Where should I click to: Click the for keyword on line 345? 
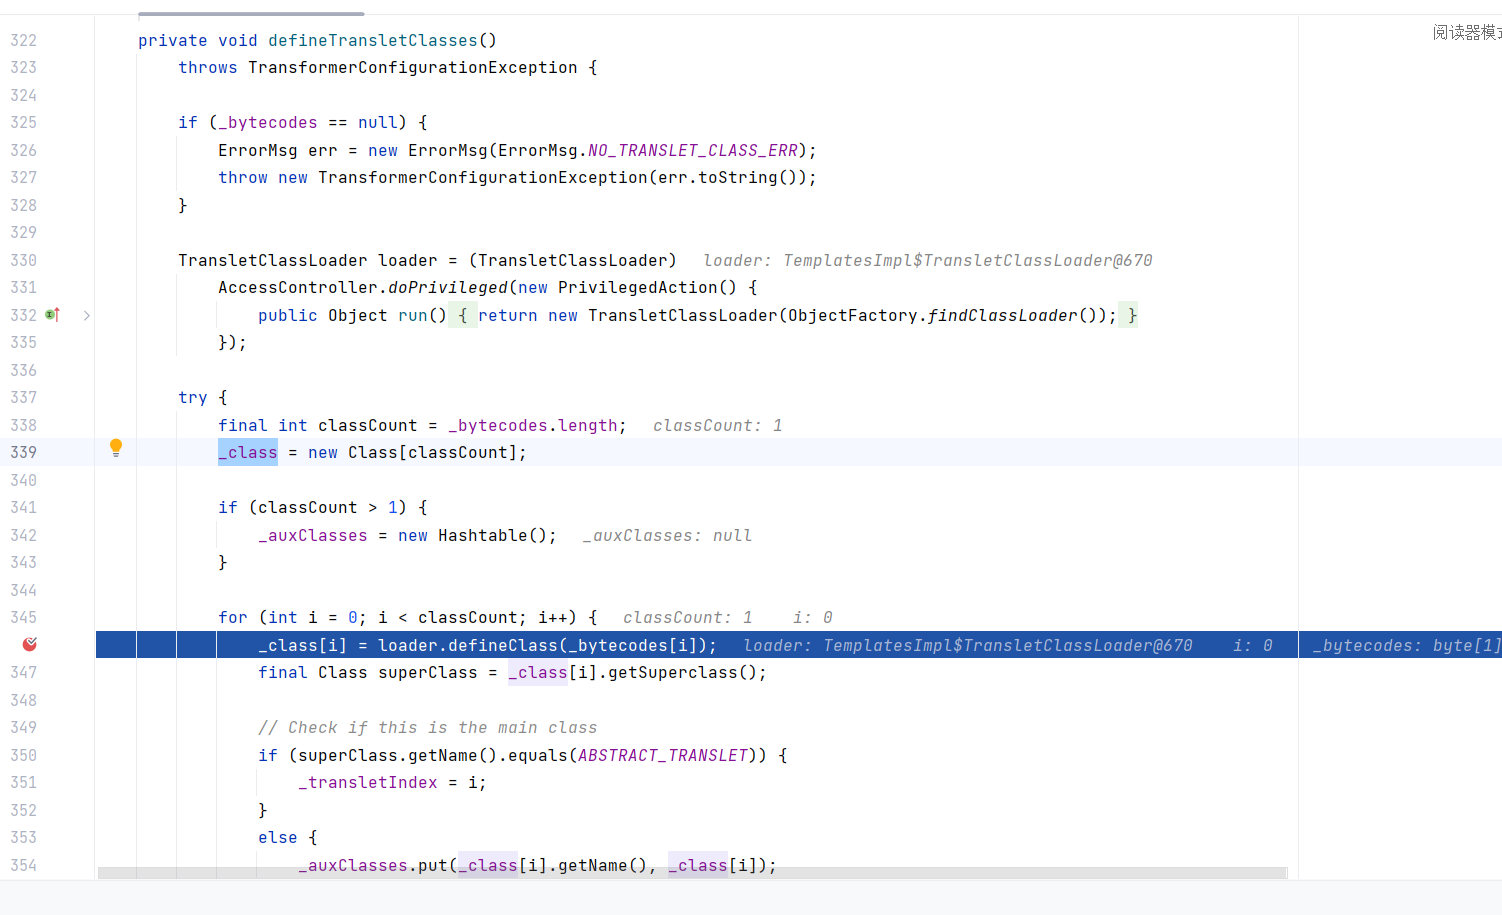(x=233, y=618)
